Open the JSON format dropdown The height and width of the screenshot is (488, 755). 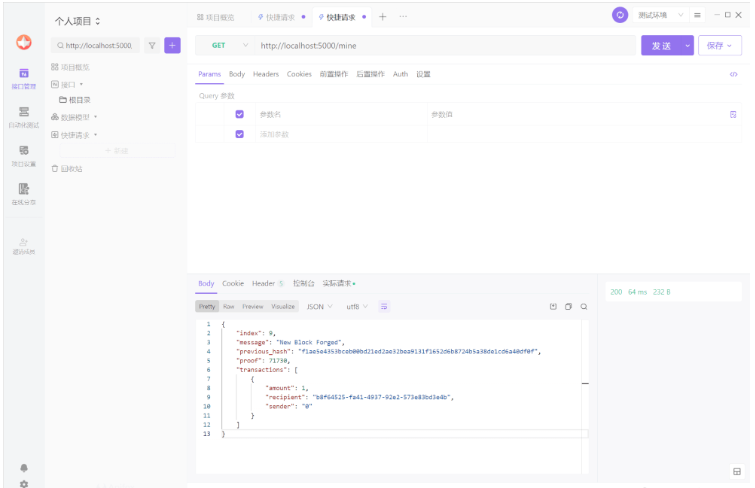[x=320, y=306]
